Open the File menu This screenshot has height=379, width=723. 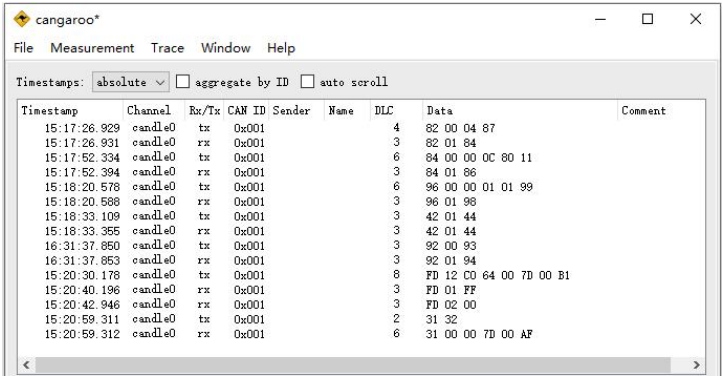pos(23,48)
